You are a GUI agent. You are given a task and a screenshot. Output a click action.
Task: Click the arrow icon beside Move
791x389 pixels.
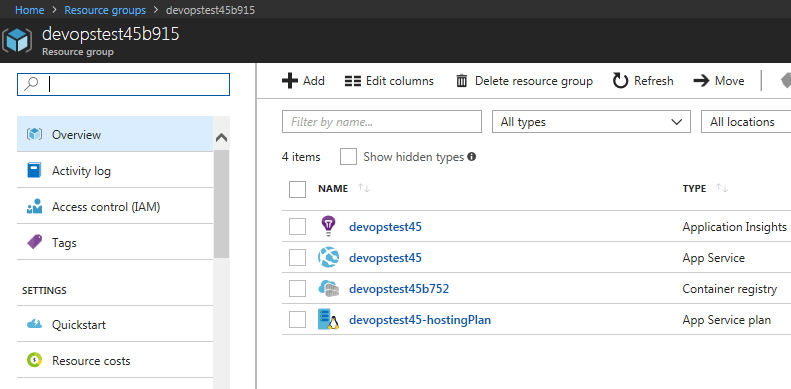coord(701,81)
